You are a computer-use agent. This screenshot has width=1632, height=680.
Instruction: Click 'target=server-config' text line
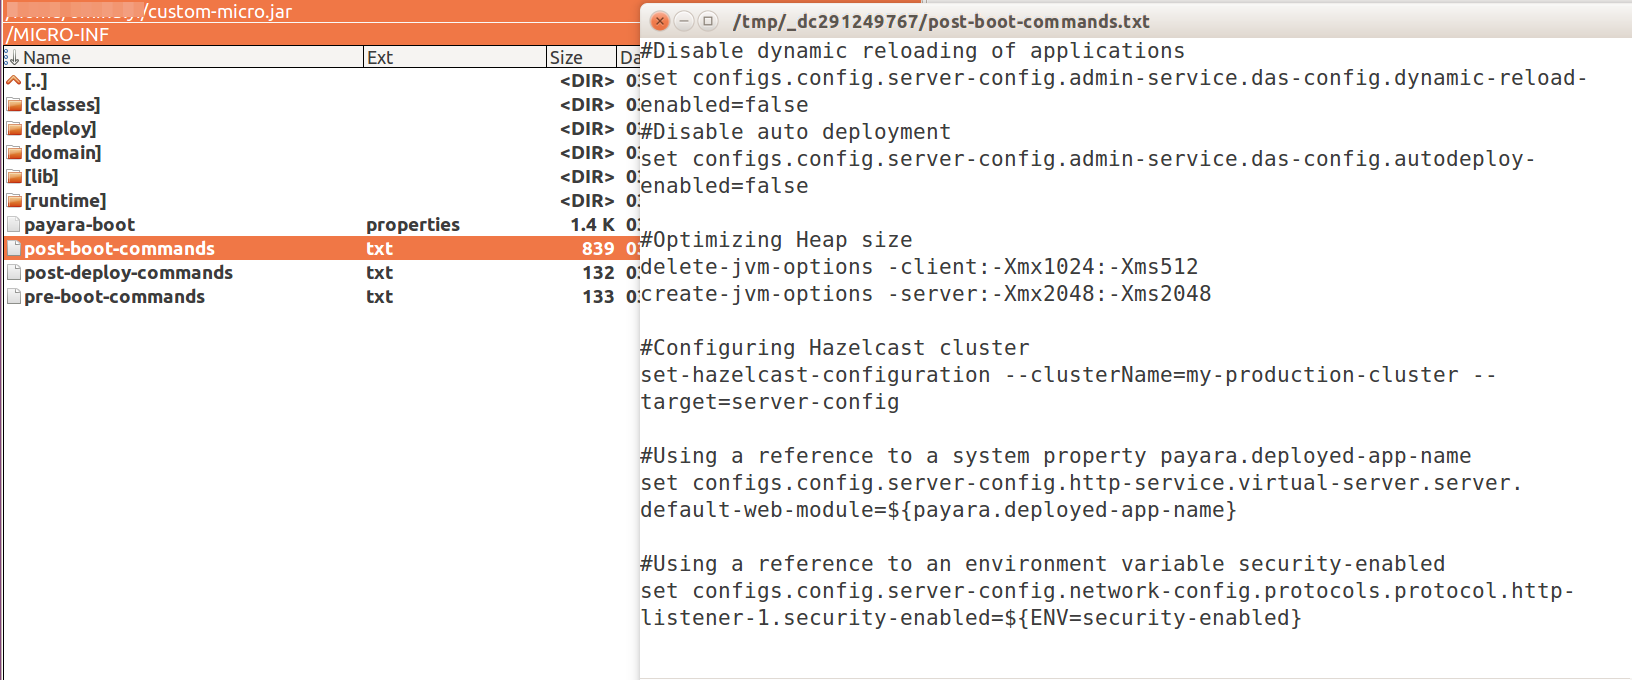pos(769,402)
